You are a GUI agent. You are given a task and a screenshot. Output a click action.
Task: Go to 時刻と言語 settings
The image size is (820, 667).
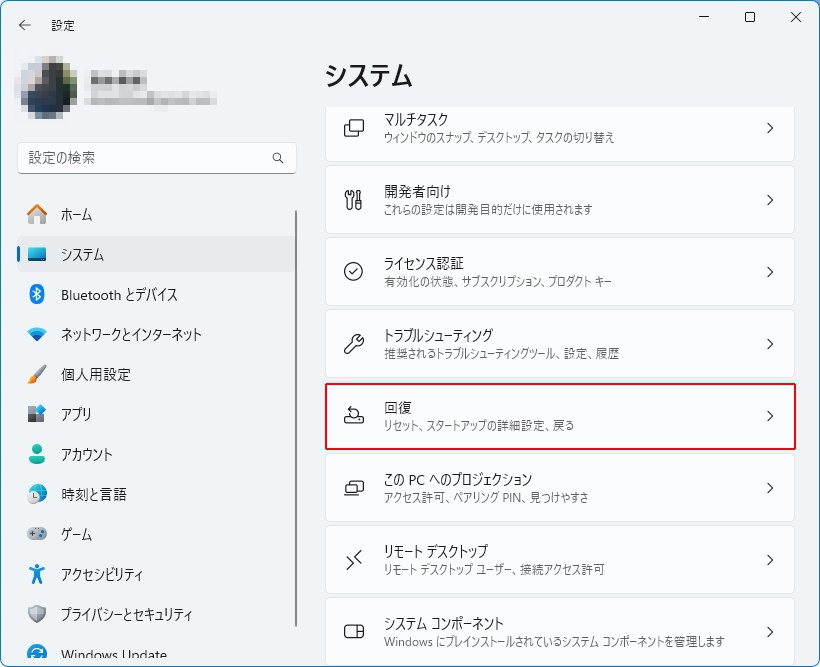point(93,494)
